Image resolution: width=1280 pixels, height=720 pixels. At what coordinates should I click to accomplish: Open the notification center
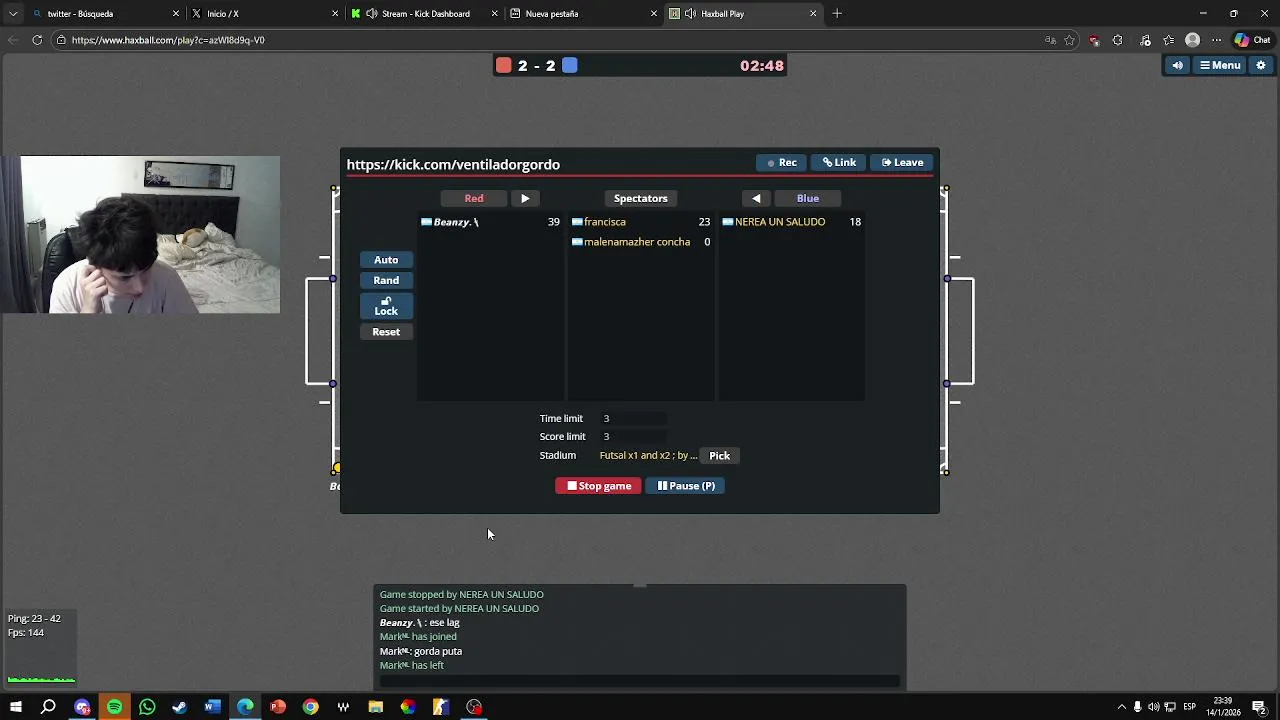pos(1259,707)
